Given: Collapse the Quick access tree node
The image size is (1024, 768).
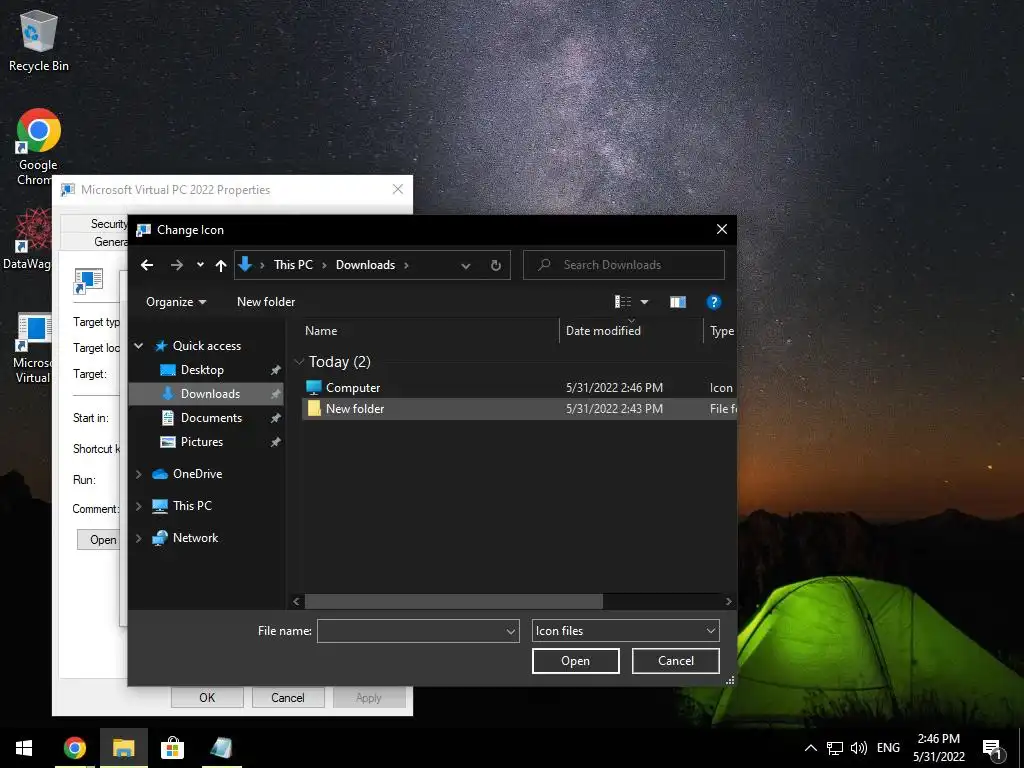Looking at the screenshot, I should click(x=138, y=346).
